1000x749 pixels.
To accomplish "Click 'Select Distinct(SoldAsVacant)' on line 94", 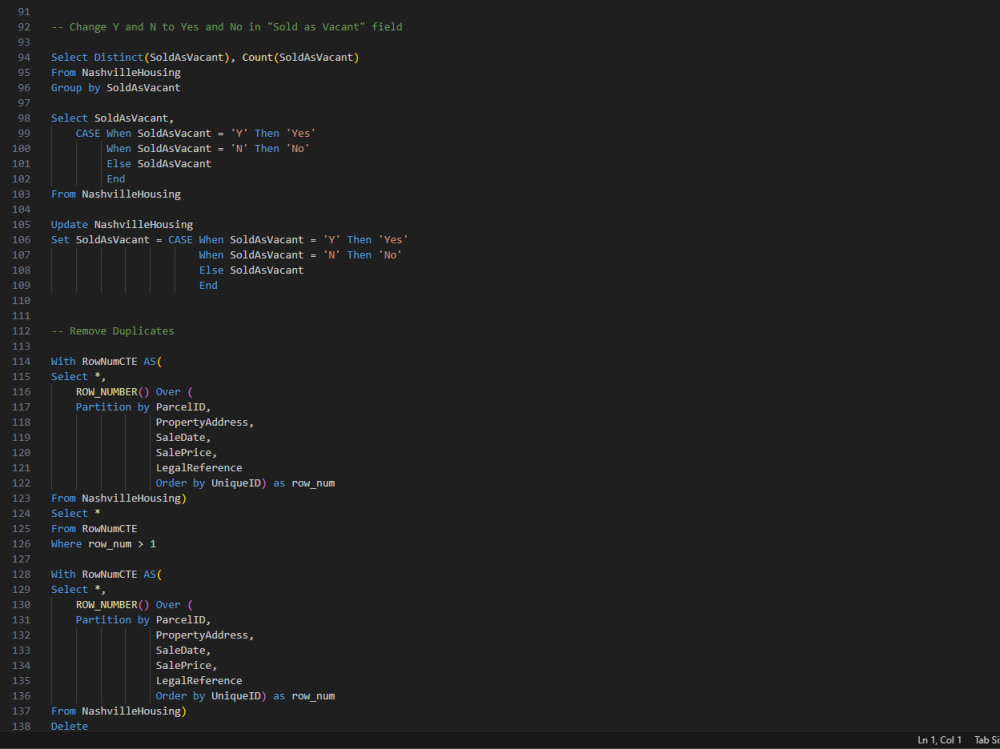I will pyautogui.click(x=140, y=57).
